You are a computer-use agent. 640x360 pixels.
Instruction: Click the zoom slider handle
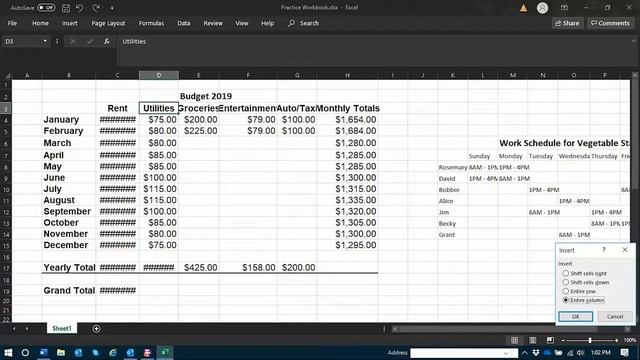[x=590, y=340]
